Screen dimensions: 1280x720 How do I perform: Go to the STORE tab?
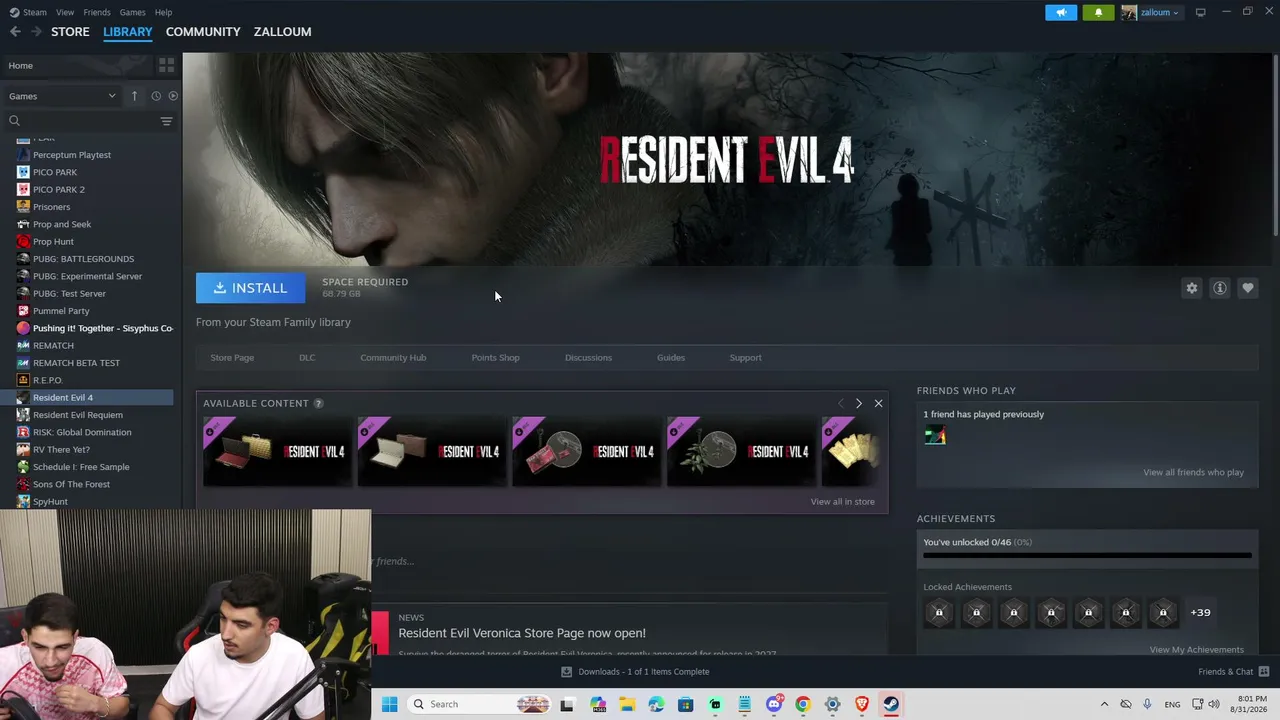coord(70,32)
